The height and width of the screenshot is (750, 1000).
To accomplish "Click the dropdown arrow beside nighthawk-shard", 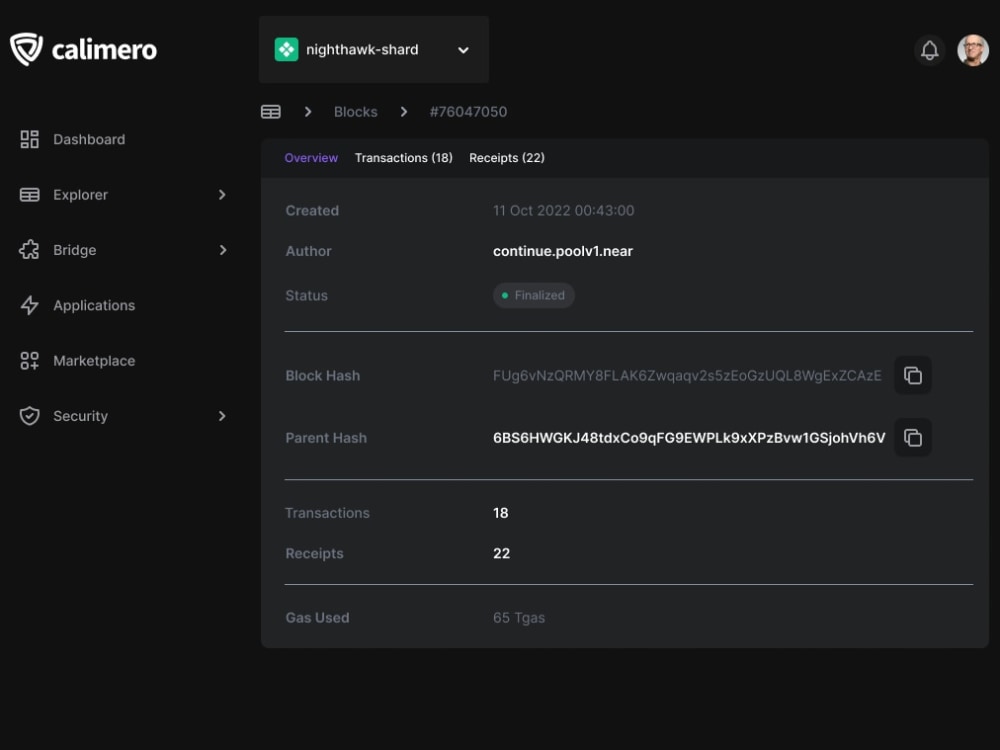I will pyautogui.click(x=464, y=50).
